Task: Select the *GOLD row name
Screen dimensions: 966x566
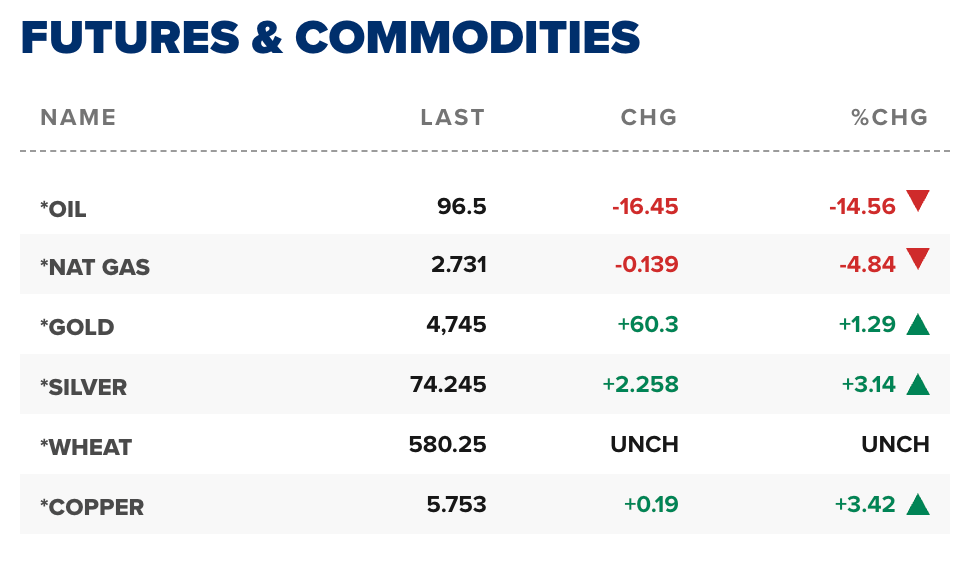Action: click(x=77, y=328)
